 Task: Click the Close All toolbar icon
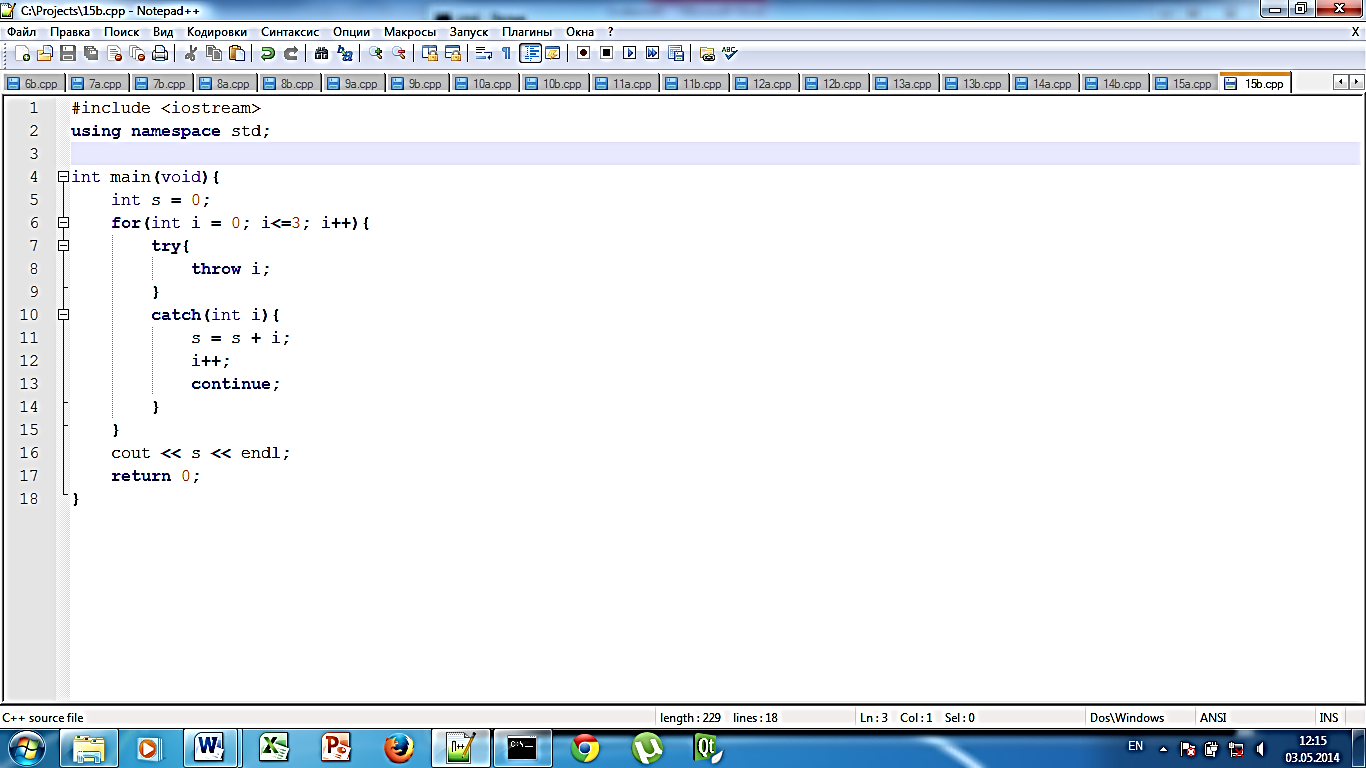[x=137, y=54]
